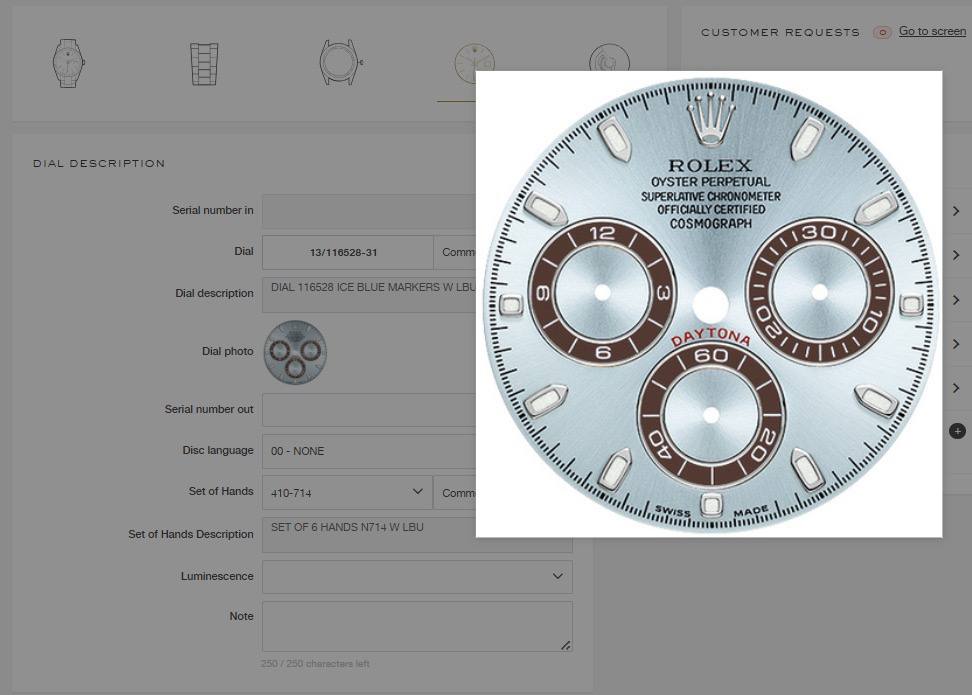Open the bracelet step icon
Screen dimensions: 972x695
pos(204,64)
